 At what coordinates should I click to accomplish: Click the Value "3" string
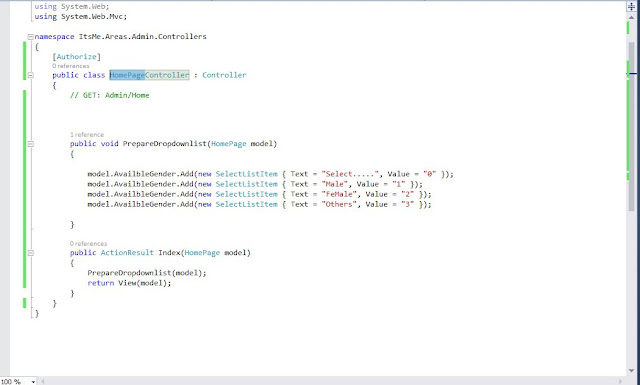point(407,205)
